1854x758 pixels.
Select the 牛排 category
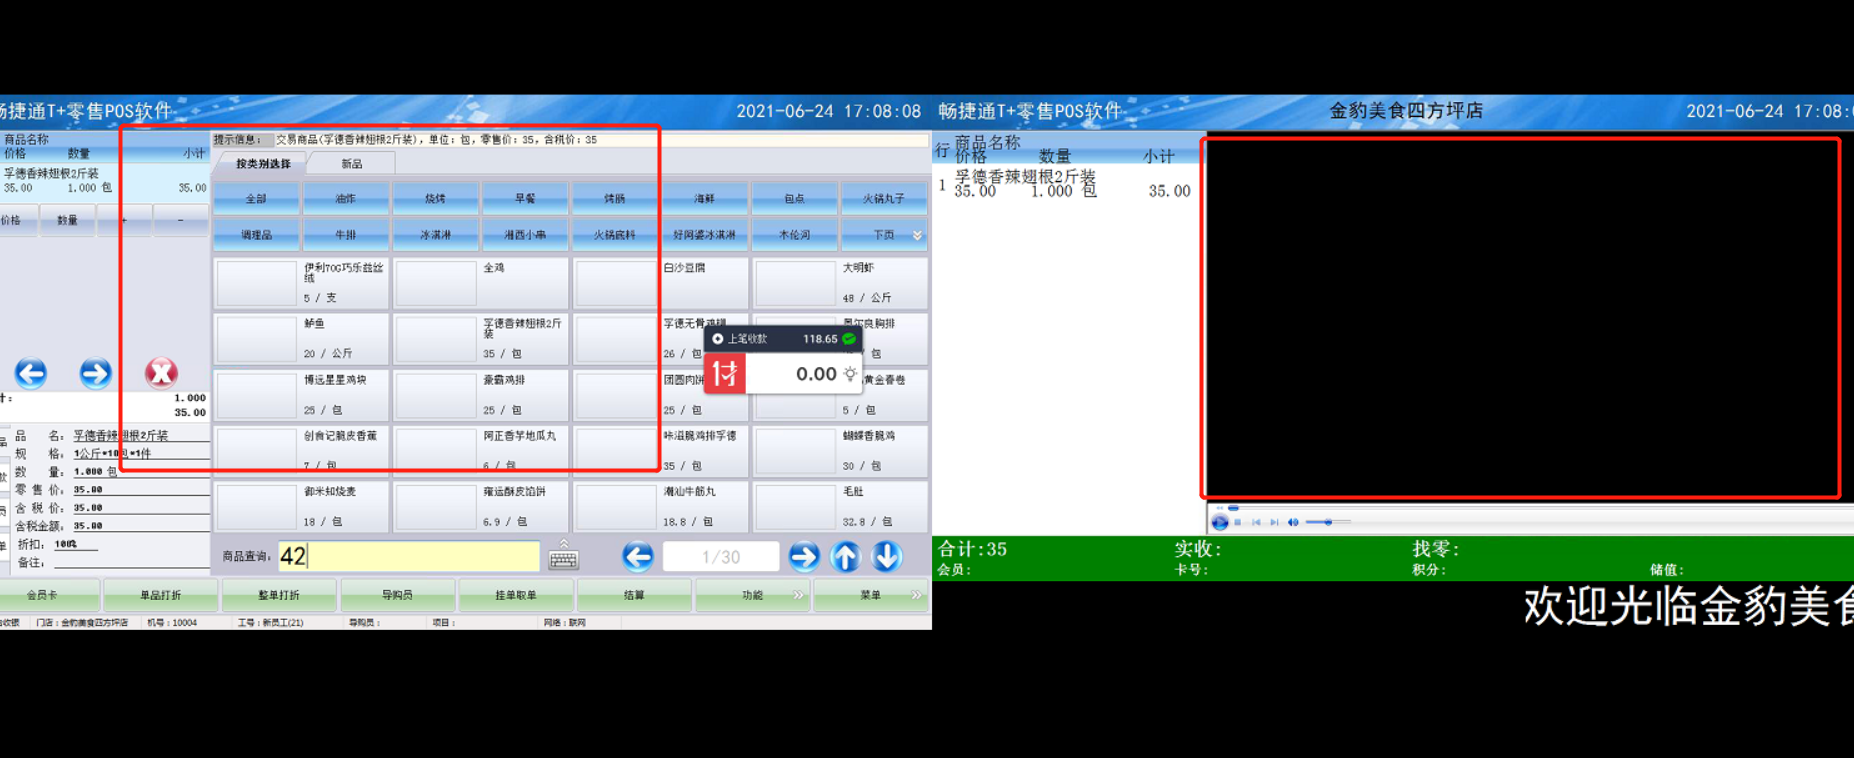tap(346, 235)
